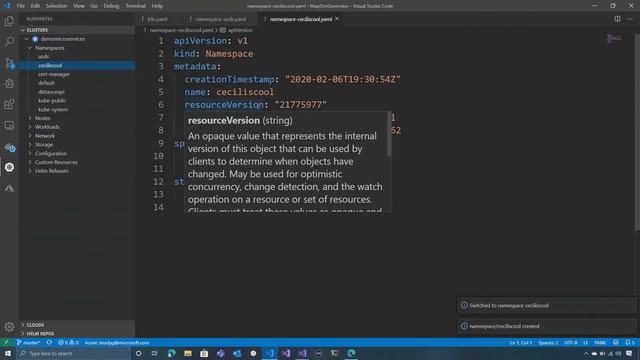Select the ceciliscool namespace
The image size is (640, 360).
[x=50, y=65]
